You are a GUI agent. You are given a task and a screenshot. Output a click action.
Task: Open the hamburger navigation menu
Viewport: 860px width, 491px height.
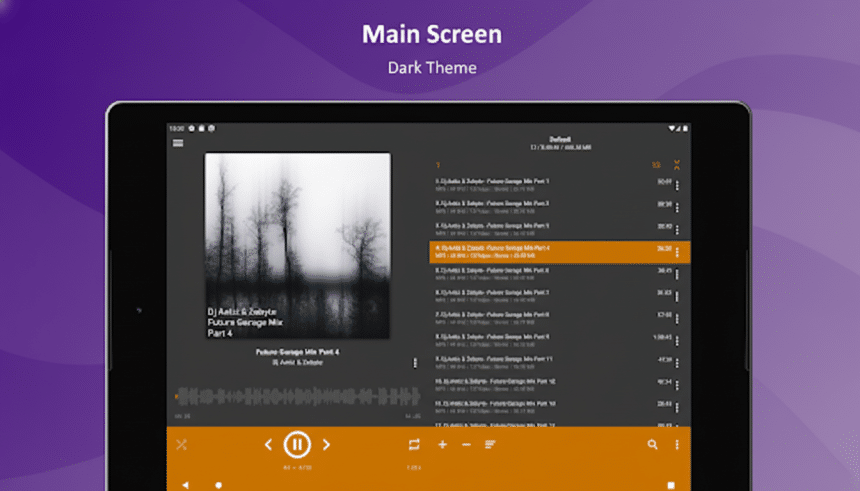(x=178, y=143)
